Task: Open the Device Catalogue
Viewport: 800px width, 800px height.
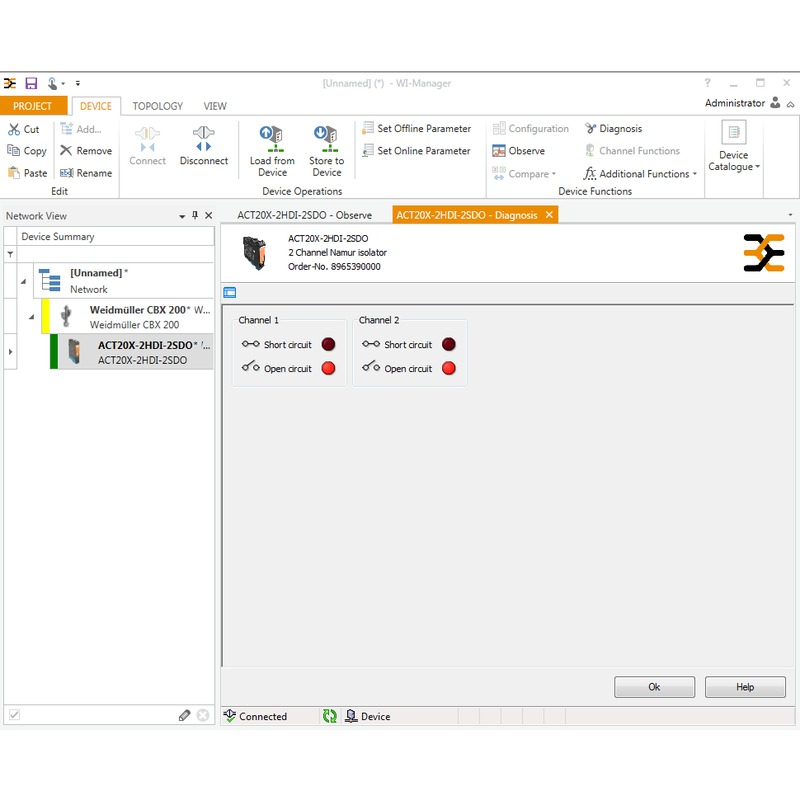Action: [734, 146]
